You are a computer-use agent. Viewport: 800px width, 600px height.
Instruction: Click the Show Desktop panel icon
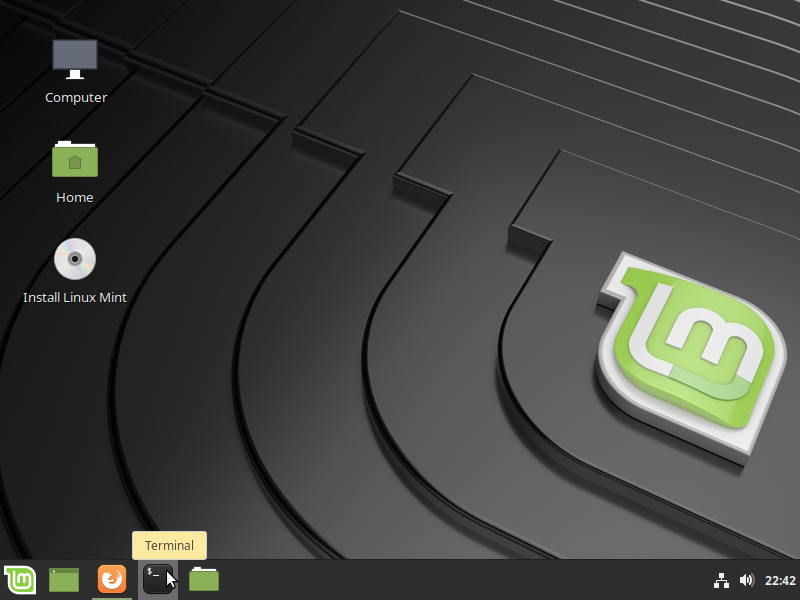coord(64,580)
